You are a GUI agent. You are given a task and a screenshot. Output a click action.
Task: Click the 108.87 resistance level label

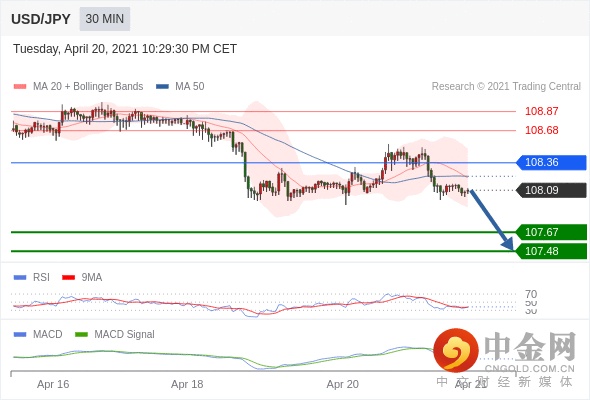(x=541, y=111)
